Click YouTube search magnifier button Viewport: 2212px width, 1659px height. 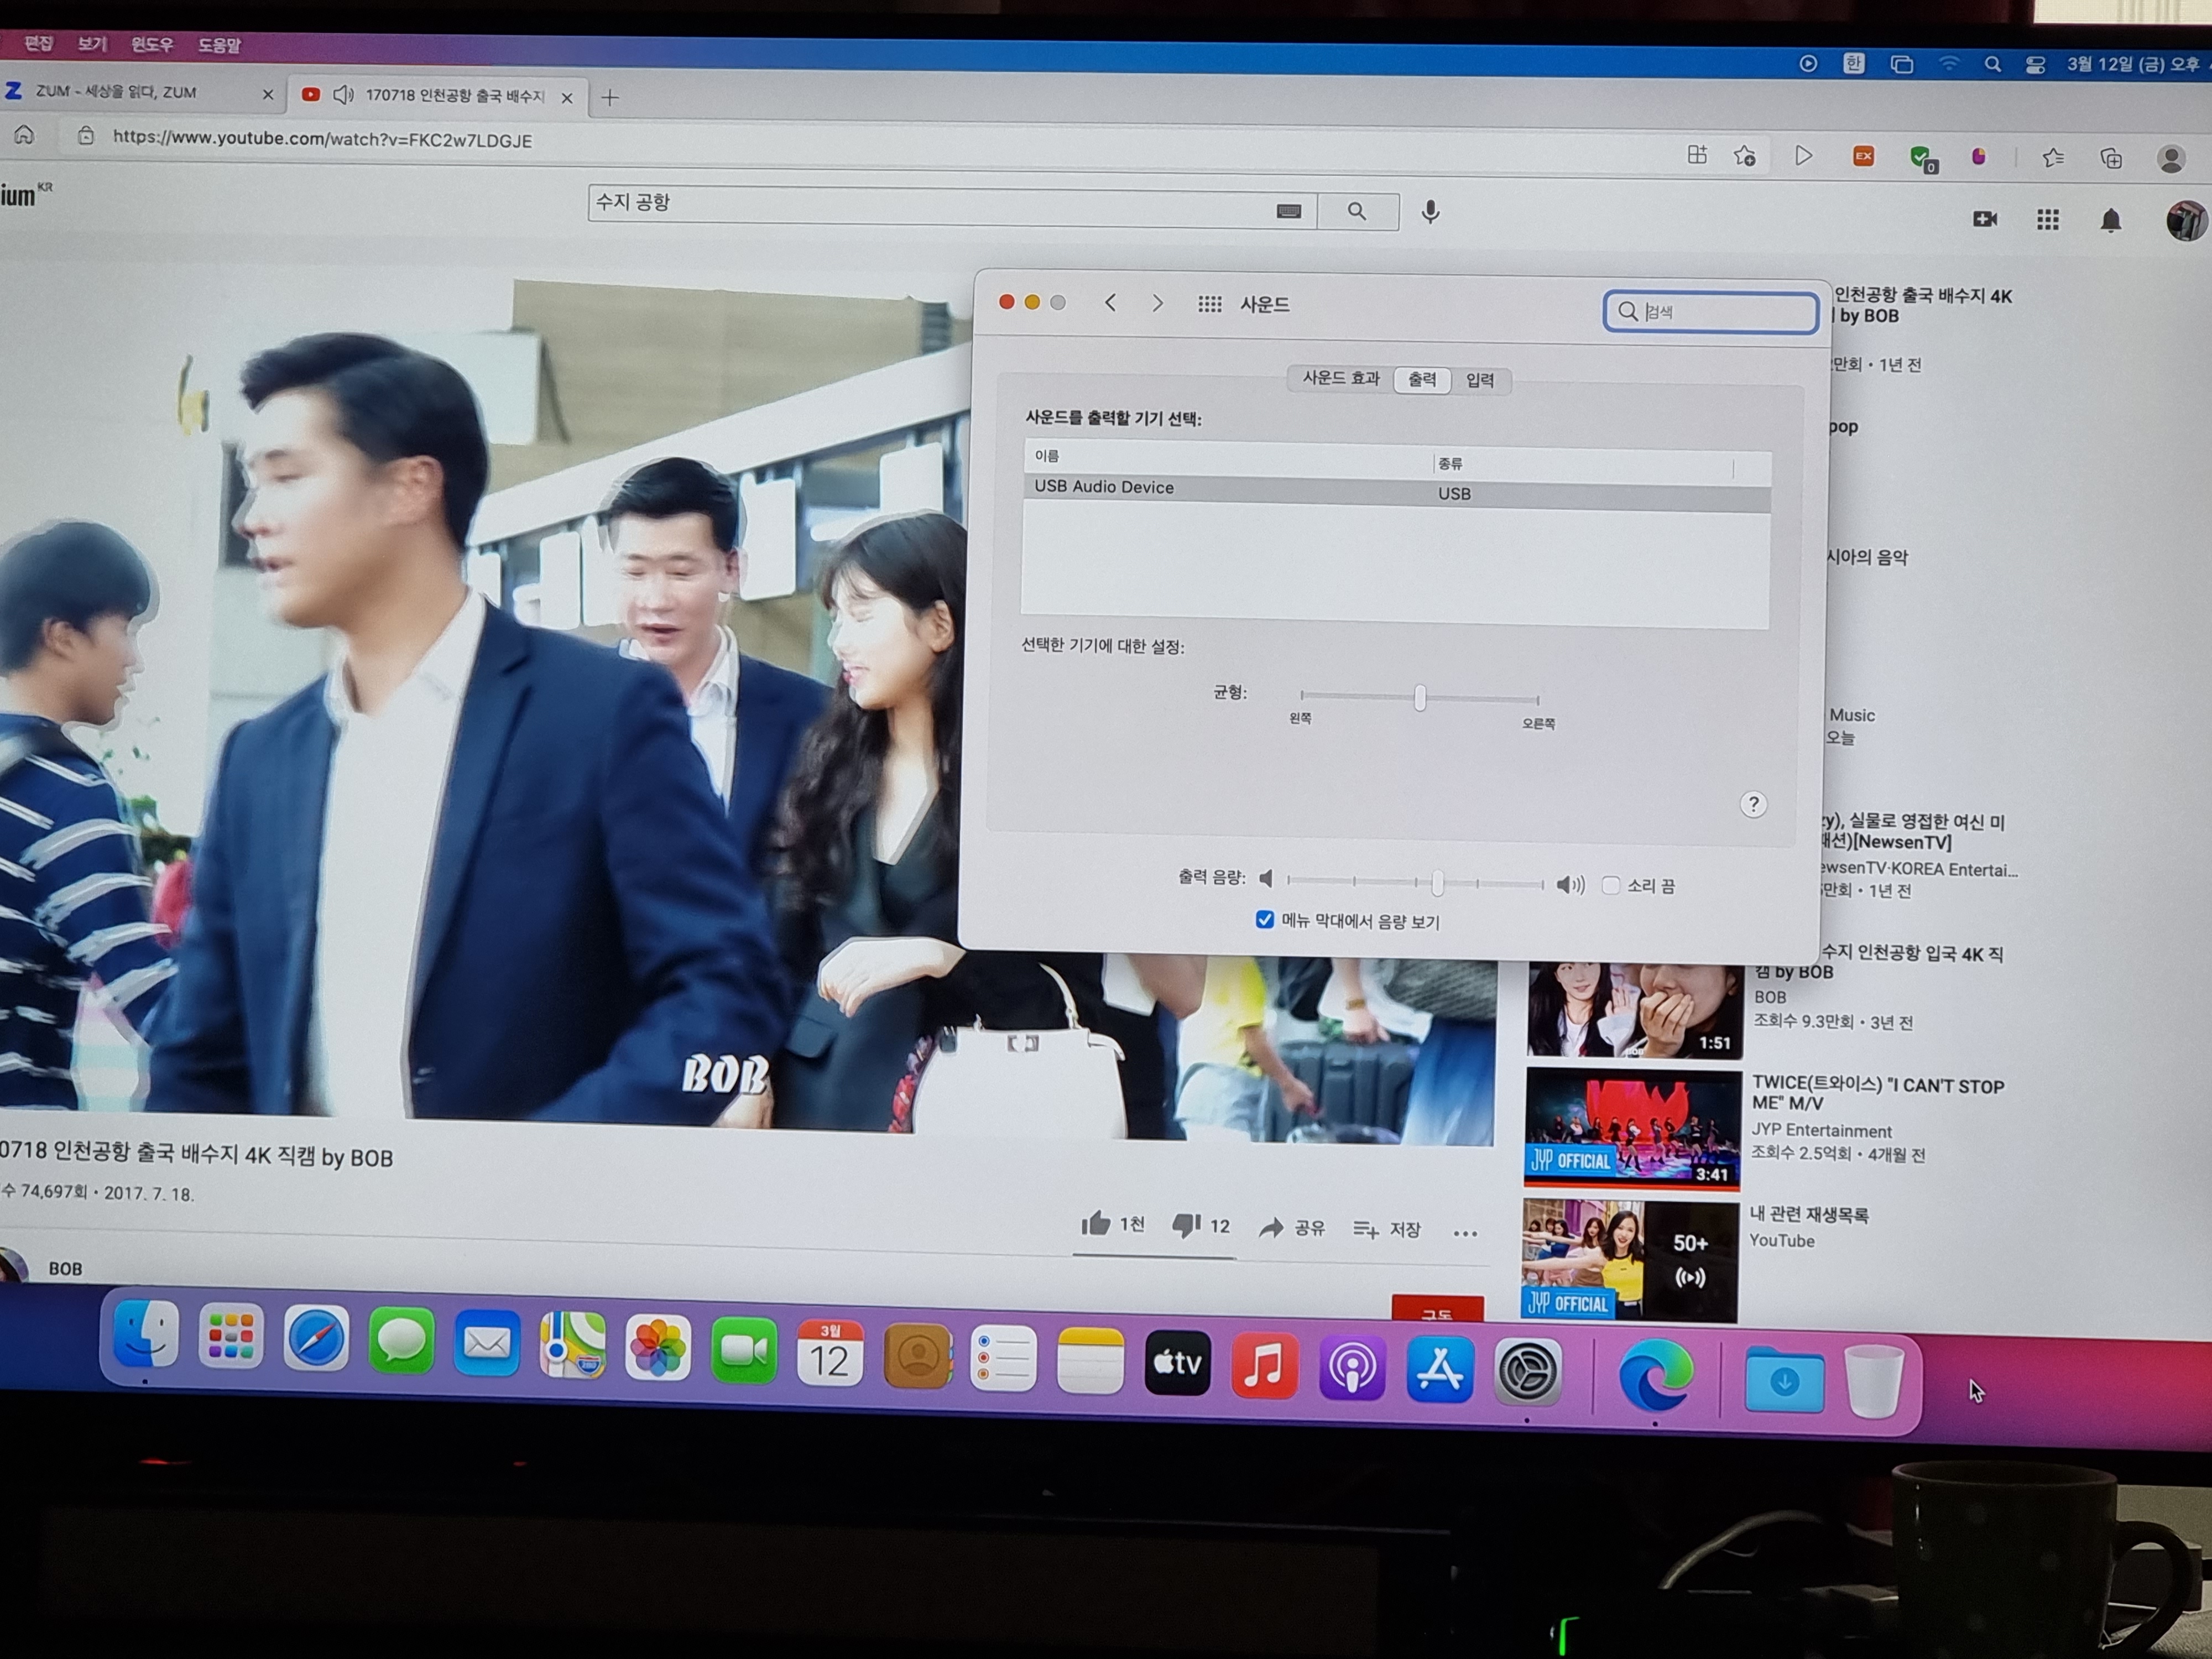pos(1357,211)
